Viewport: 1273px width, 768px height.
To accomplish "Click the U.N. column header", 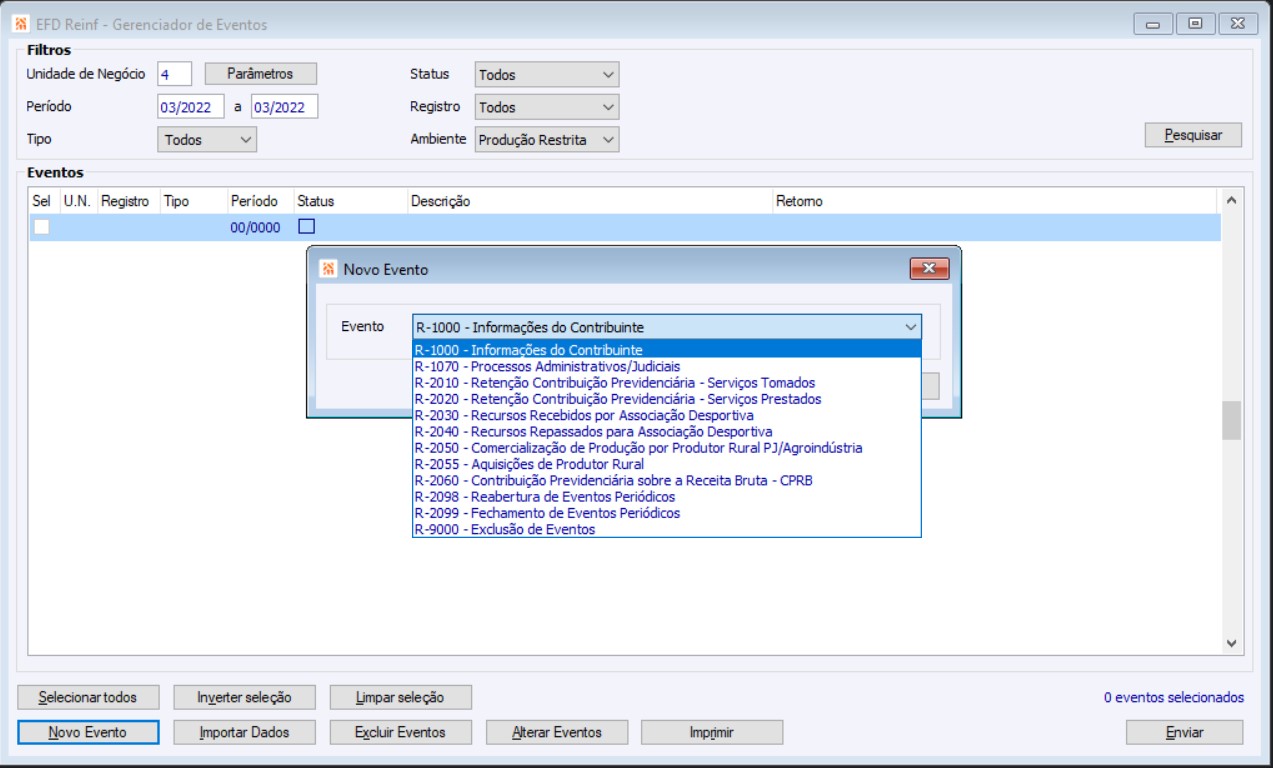I will [x=77, y=201].
